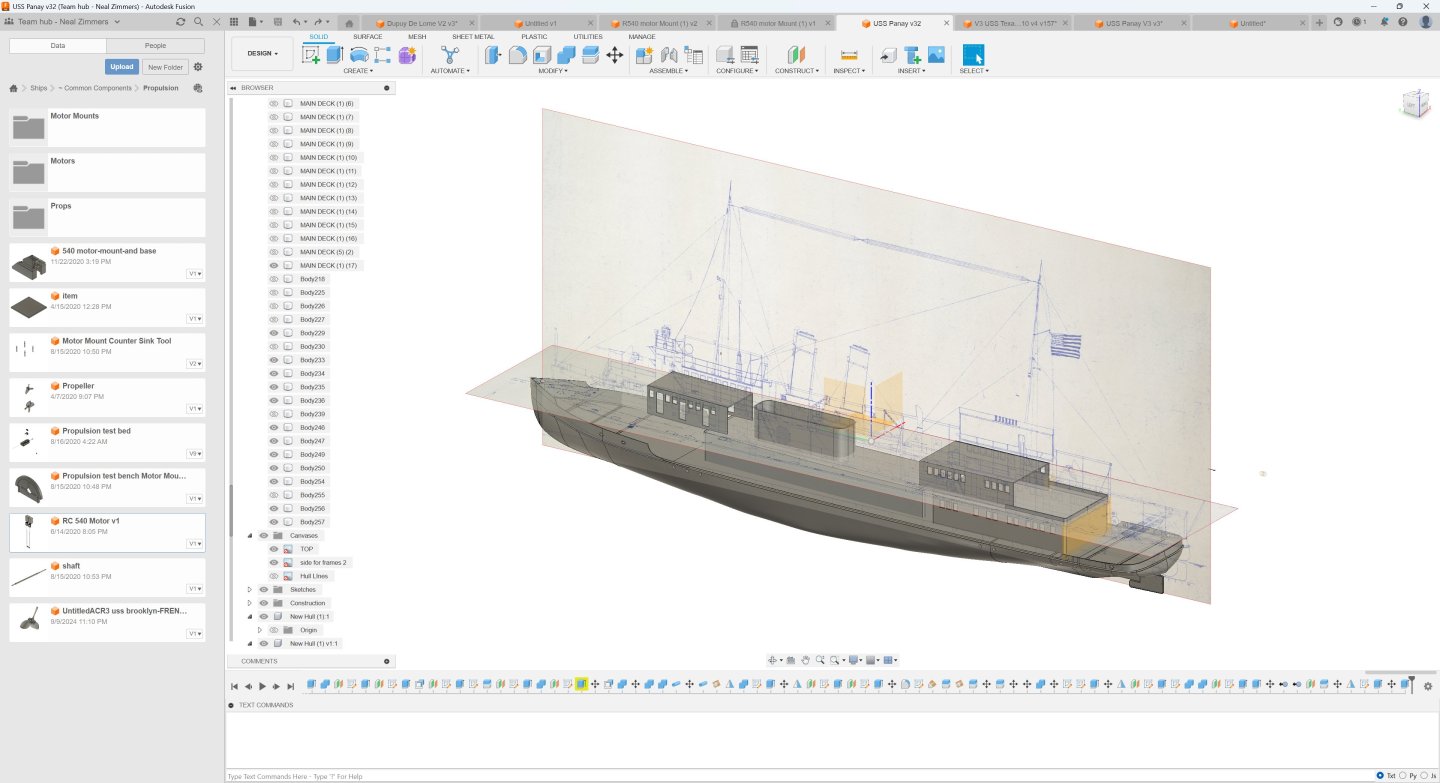
Task: Click the Change Parameters table icon
Action: click(749, 56)
